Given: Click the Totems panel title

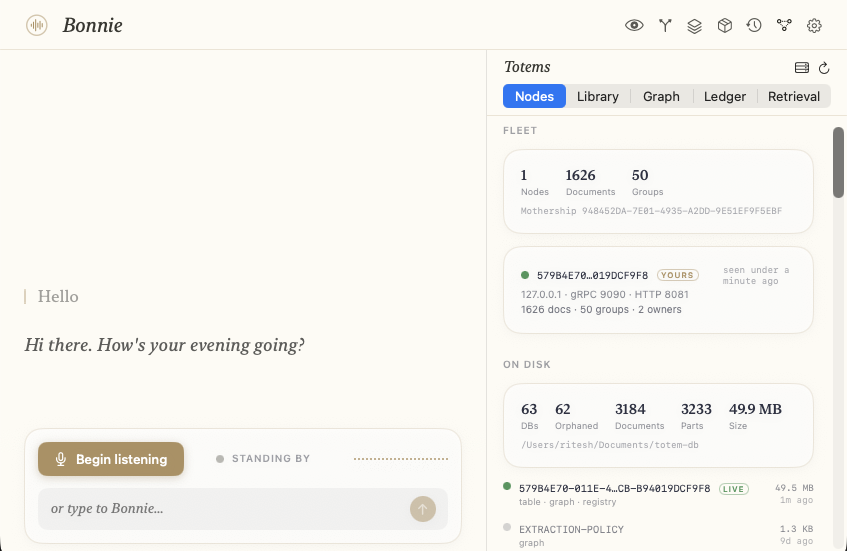Looking at the screenshot, I should point(527,67).
